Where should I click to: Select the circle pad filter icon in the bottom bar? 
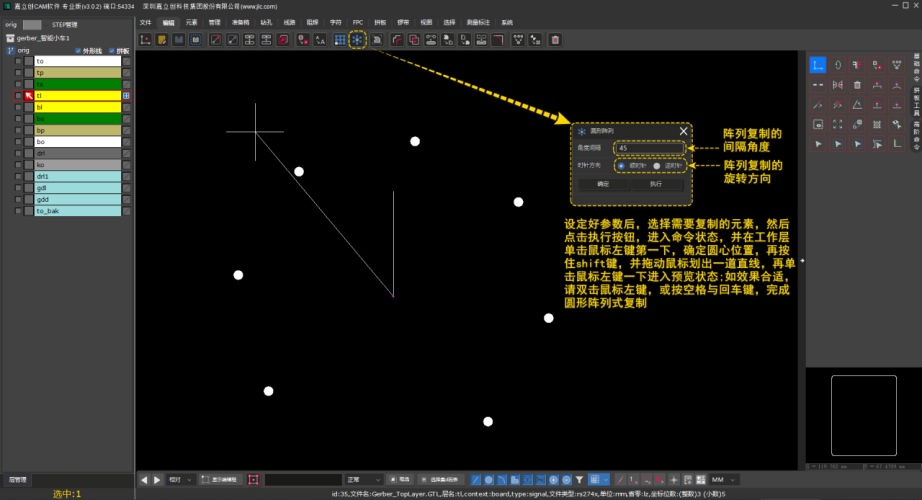(x=489, y=480)
